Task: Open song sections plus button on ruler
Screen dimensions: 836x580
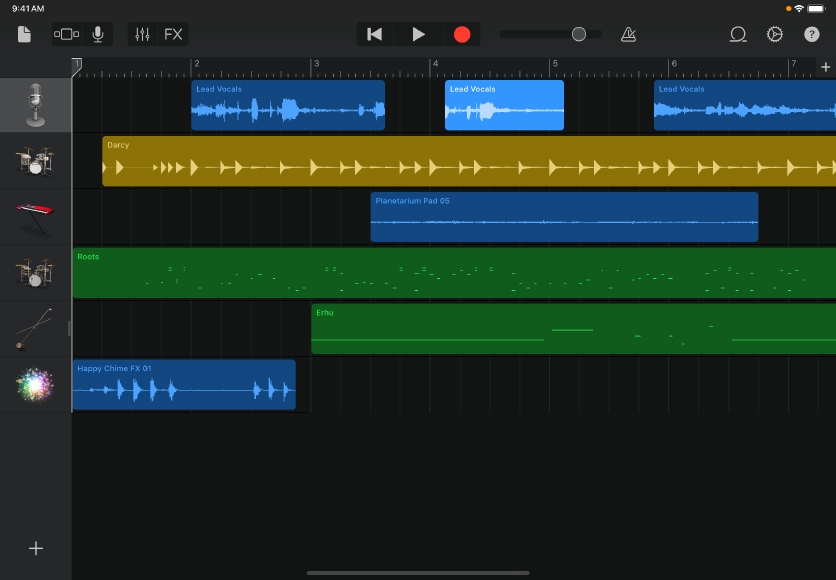Action: (825, 67)
